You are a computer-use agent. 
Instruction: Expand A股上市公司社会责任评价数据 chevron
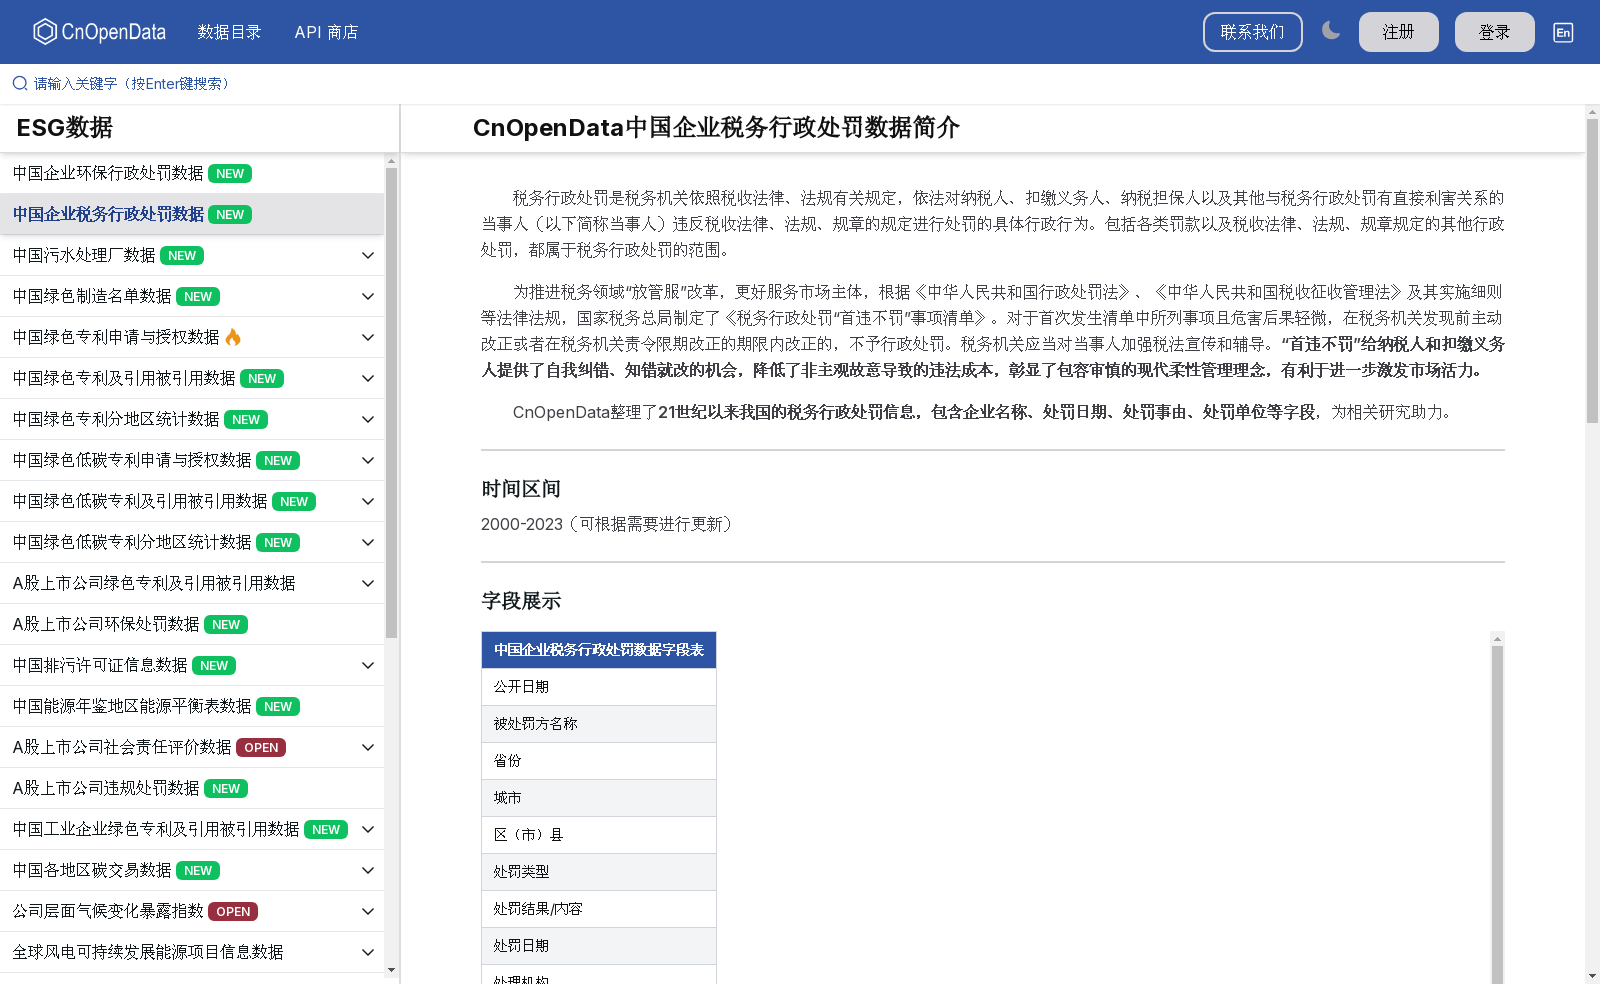(367, 747)
